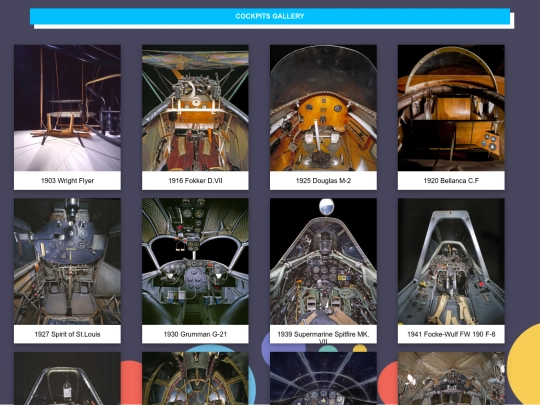This screenshot has height=405, width=540.
Task: Click the '1930 Grumman G-21' caption
Action: [x=195, y=334]
